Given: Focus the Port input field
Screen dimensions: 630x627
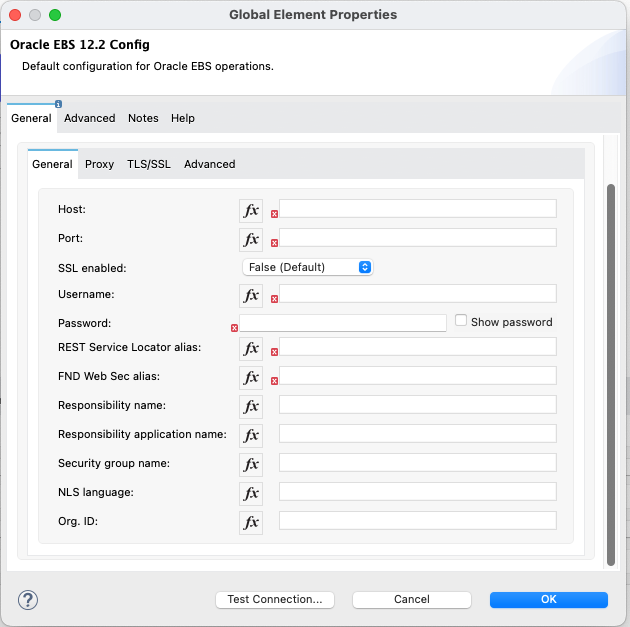Looking at the screenshot, I should (417, 238).
